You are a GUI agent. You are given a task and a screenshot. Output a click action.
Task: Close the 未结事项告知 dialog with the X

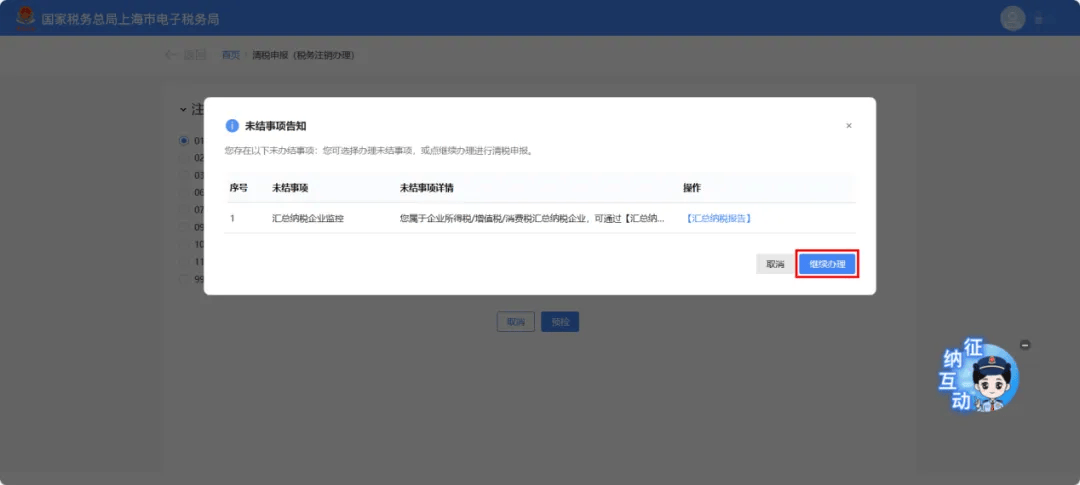(849, 126)
